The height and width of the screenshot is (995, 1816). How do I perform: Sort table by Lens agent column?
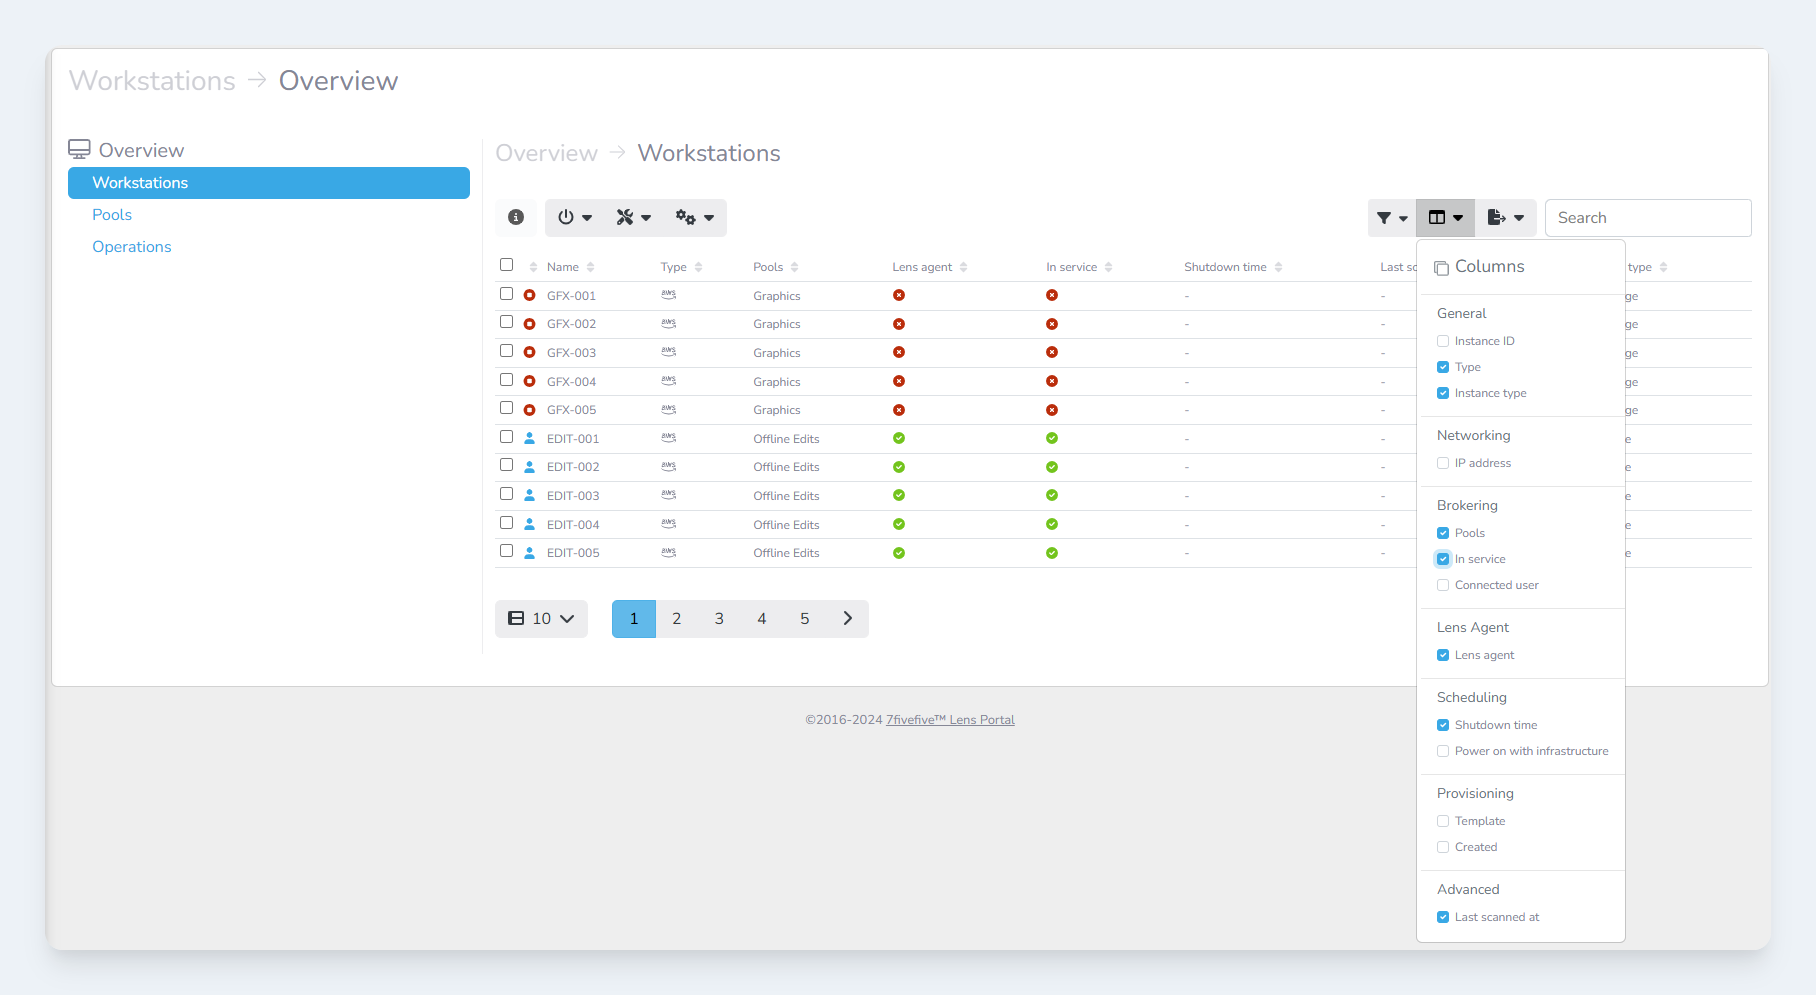922,267
